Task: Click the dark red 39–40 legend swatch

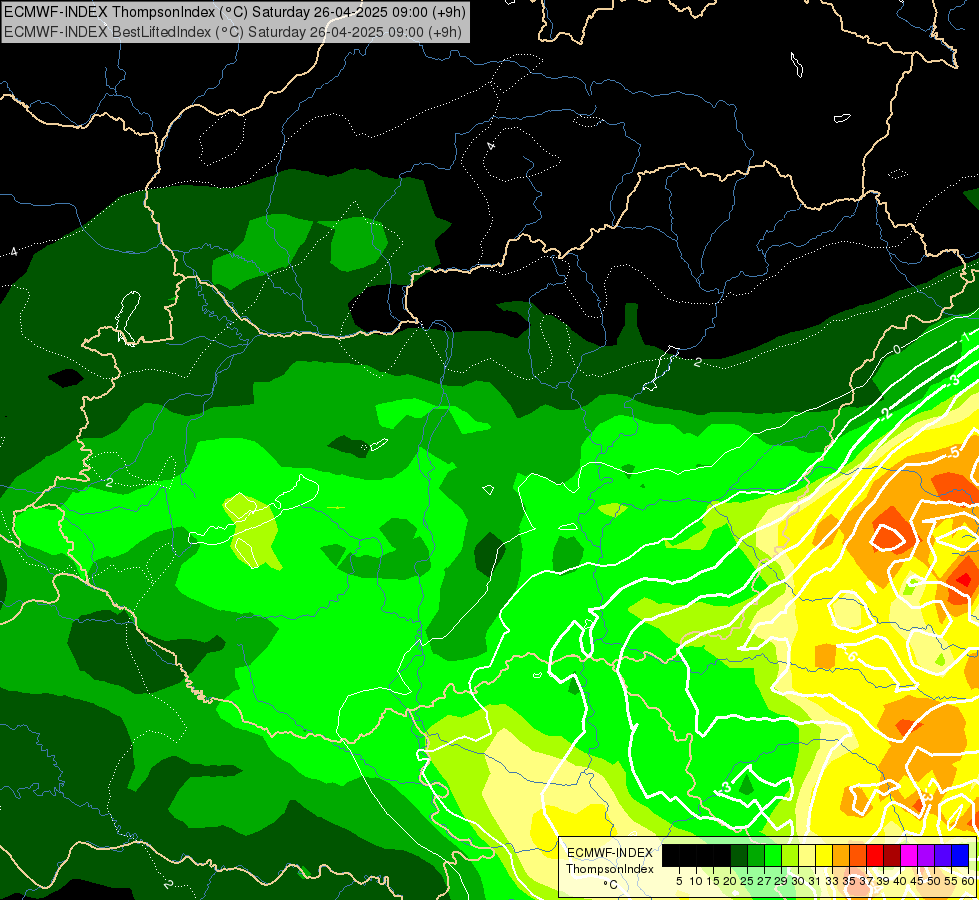Action: coord(892,855)
